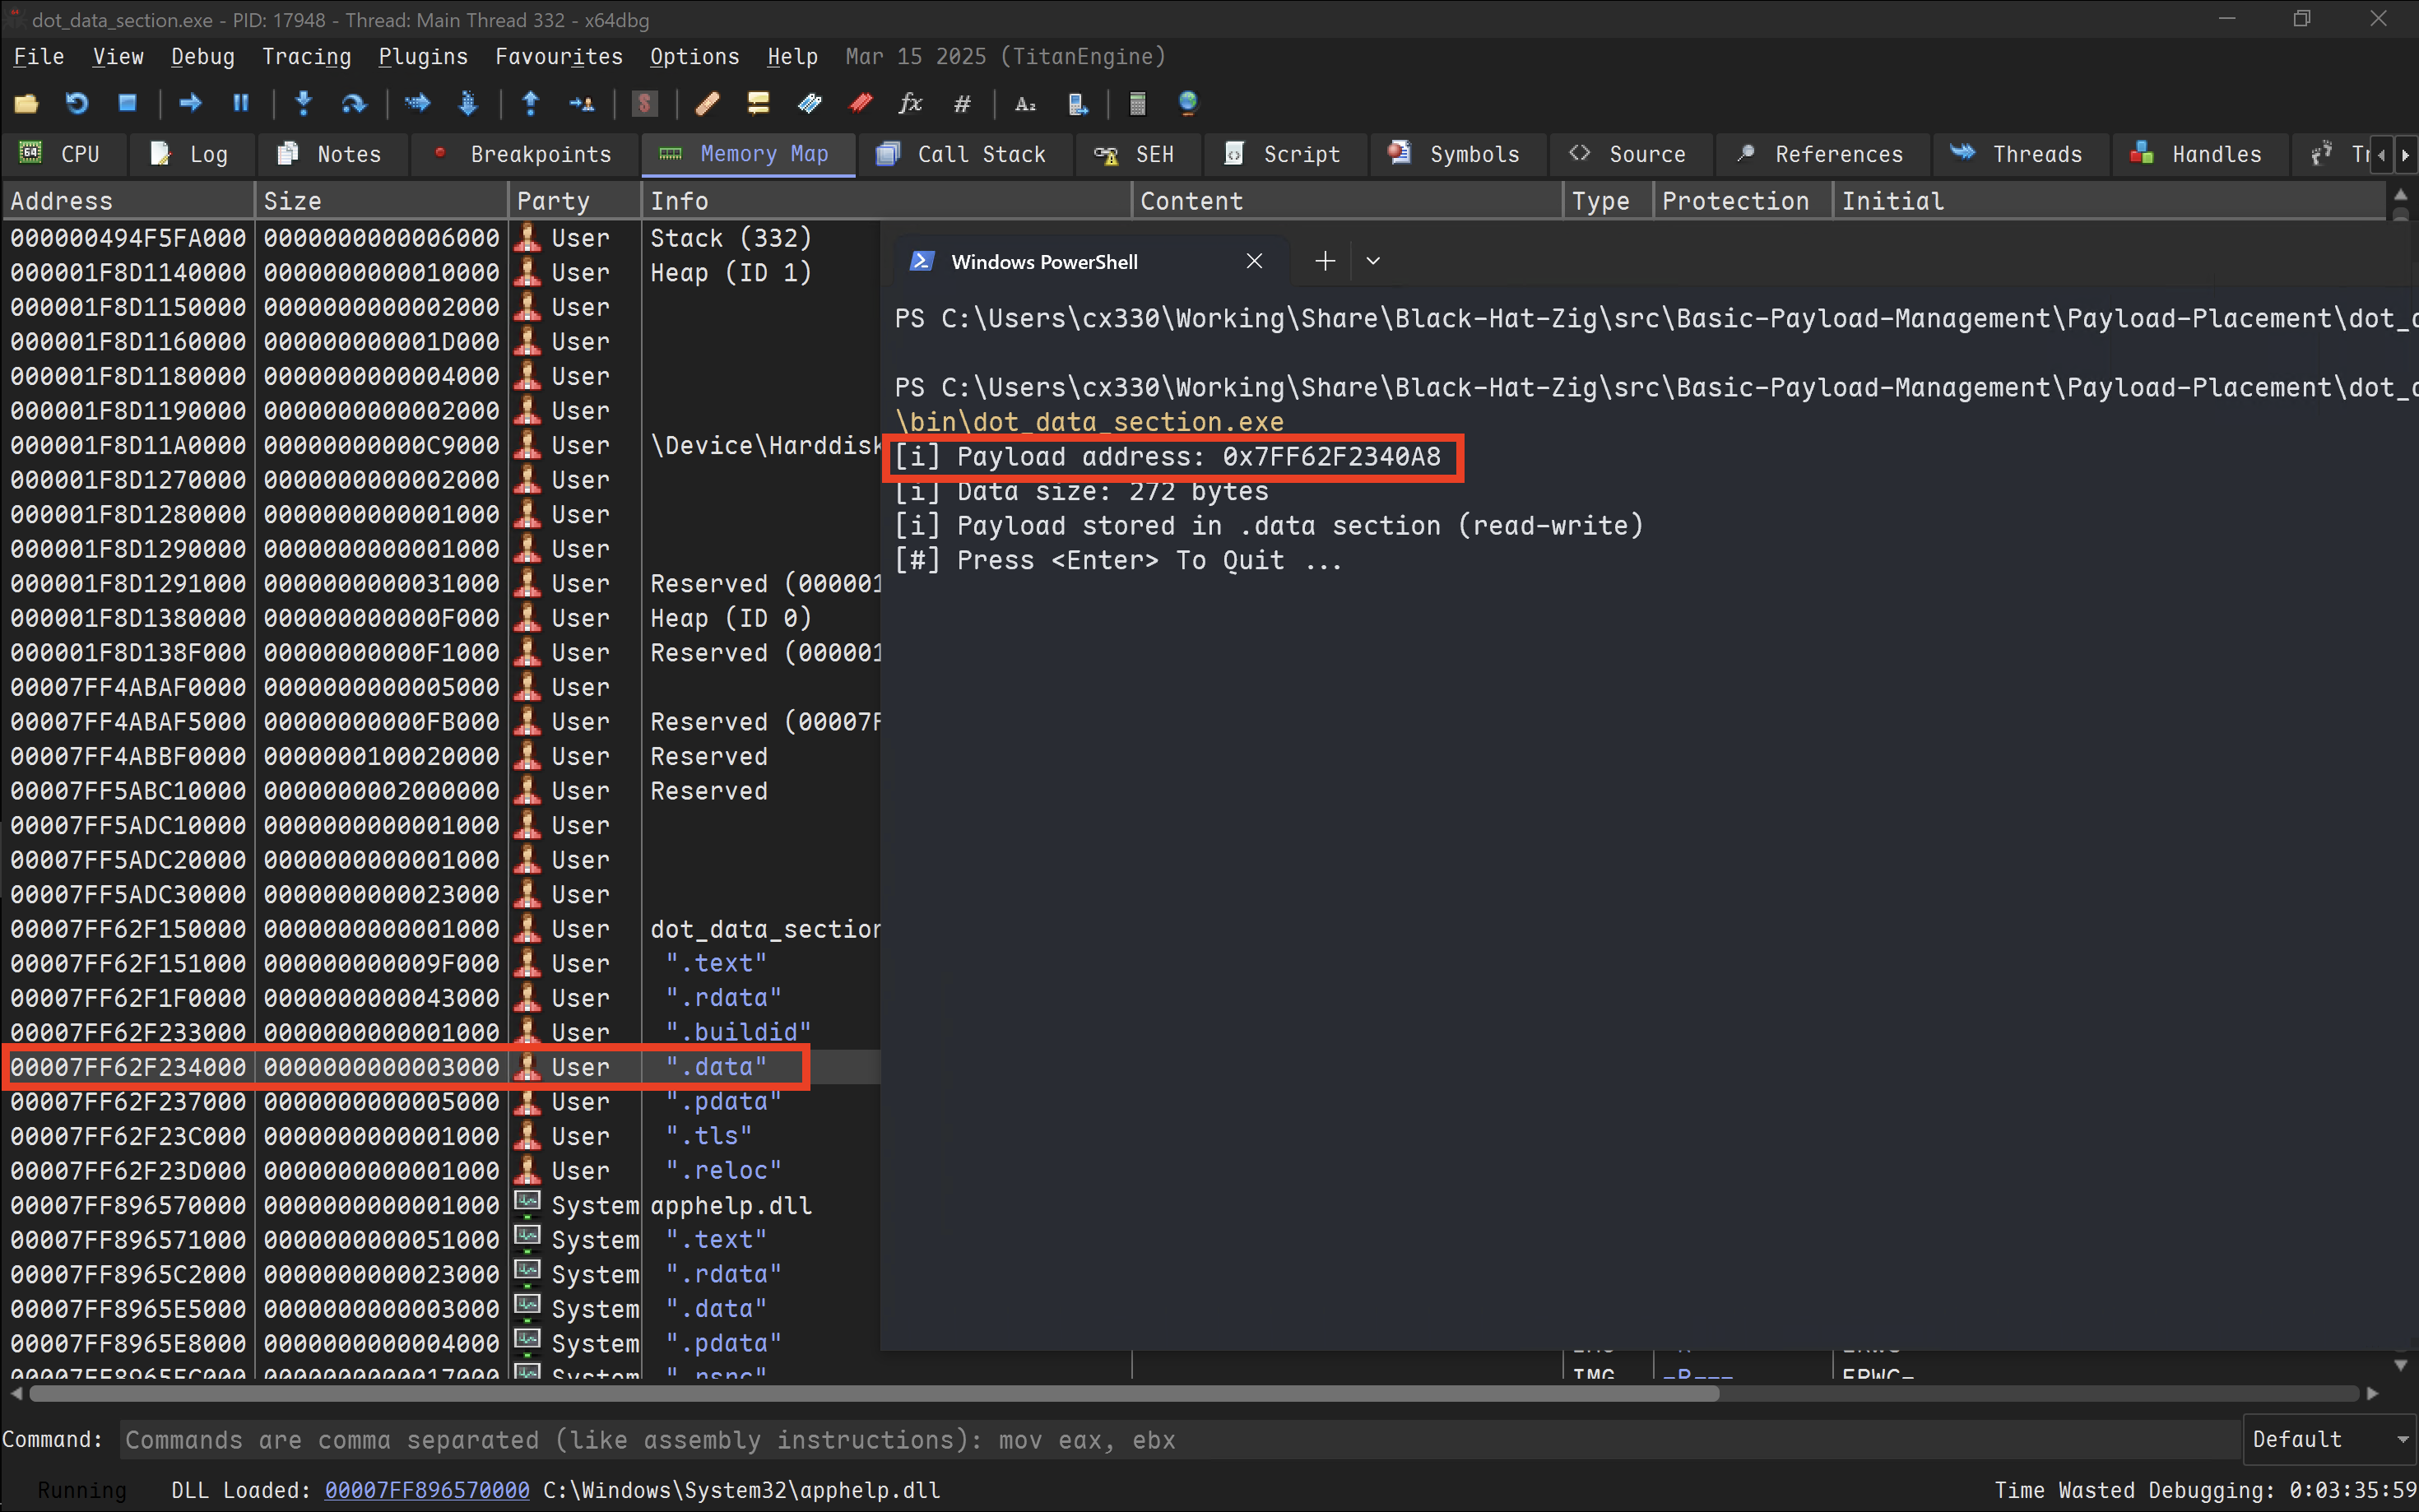Start trace into from the toolbar
Image resolution: width=2419 pixels, height=1512 pixels.
pos(418,103)
